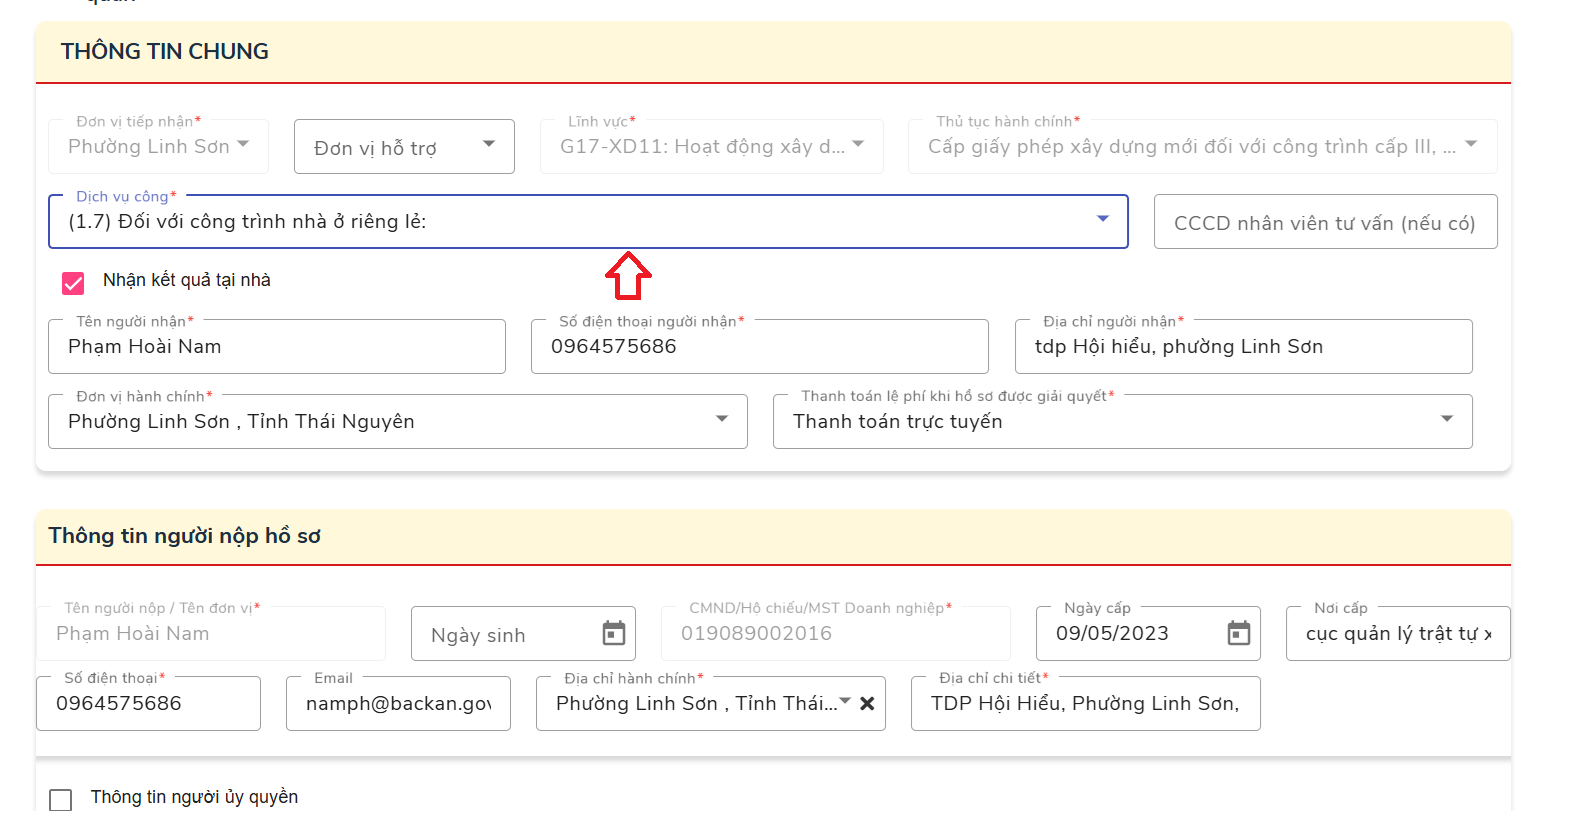Open the Ngày sinh calendar picker icon
Image resolution: width=1579 pixels, height=820 pixels.
coord(613,633)
